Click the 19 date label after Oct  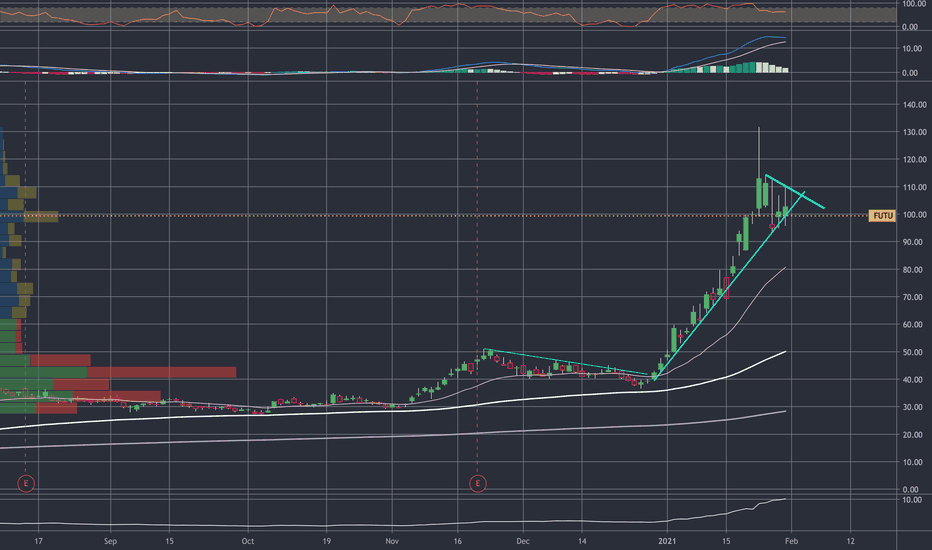tap(326, 541)
